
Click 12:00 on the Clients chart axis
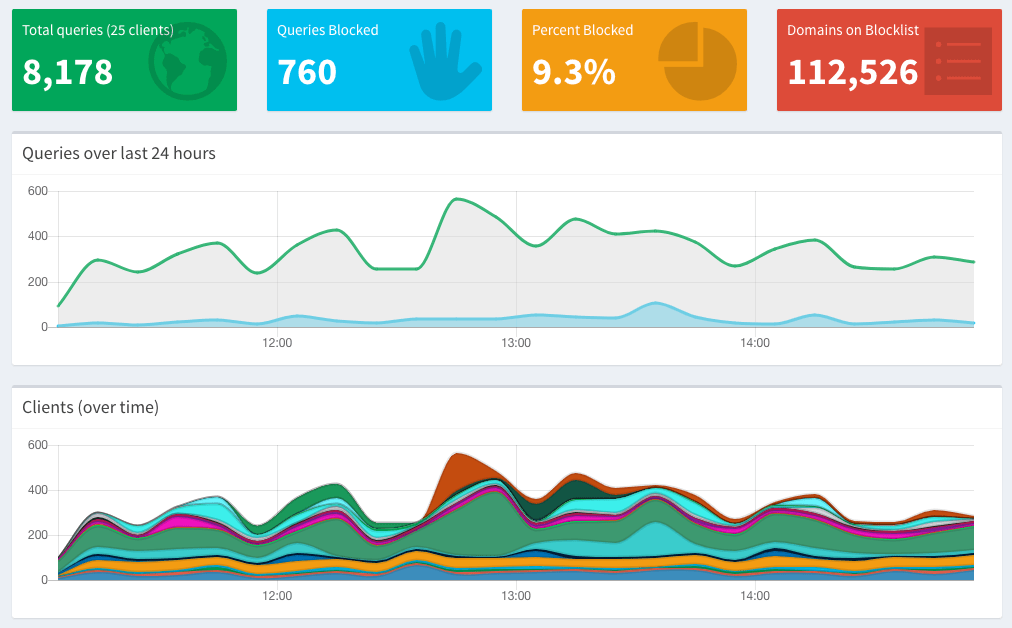coord(277,596)
